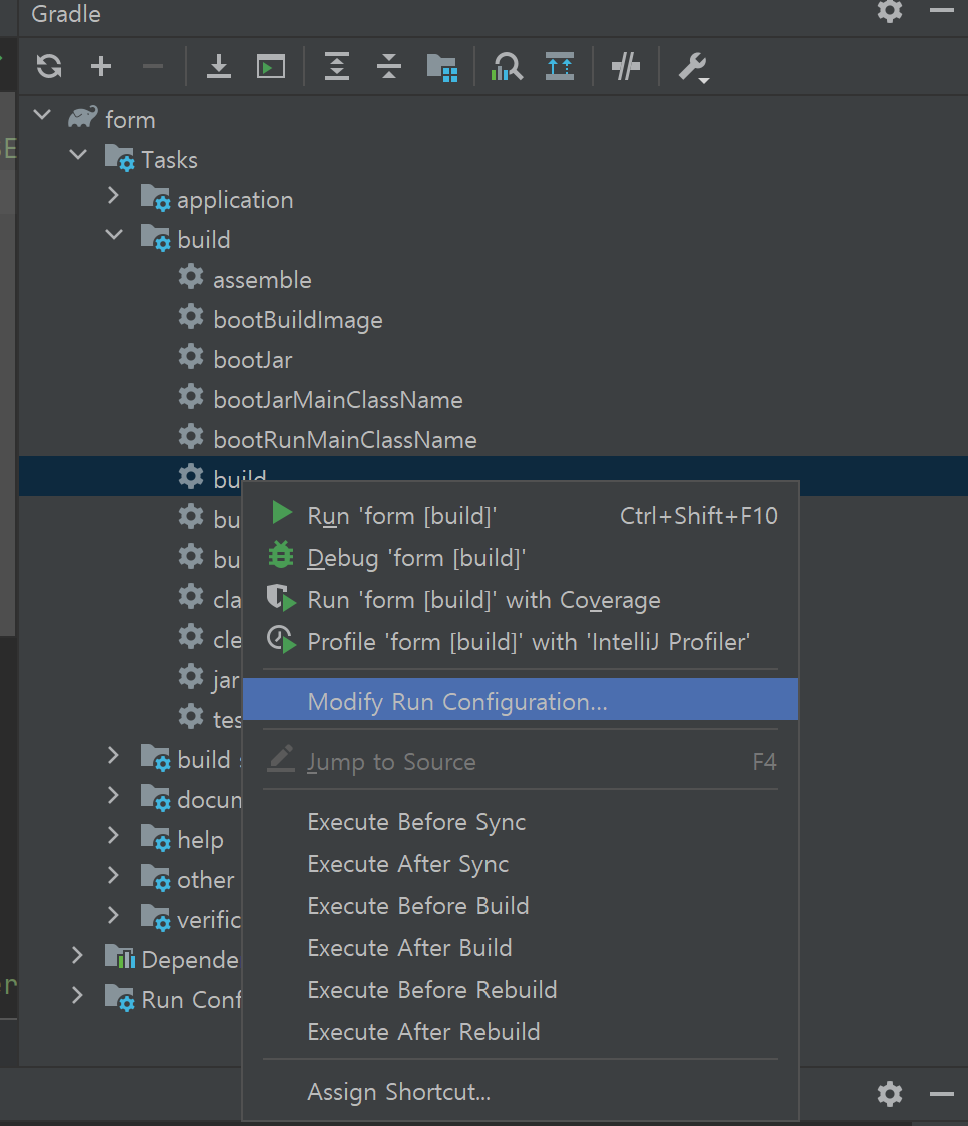Click the Tasks folder label
968x1126 pixels.
click(169, 159)
